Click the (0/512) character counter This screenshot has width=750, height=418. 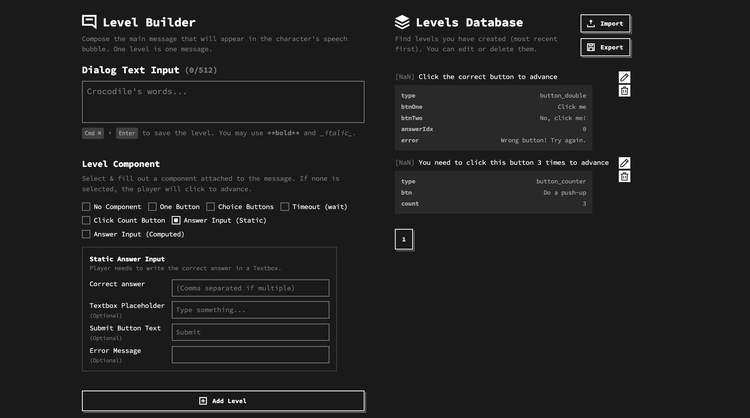coord(201,70)
